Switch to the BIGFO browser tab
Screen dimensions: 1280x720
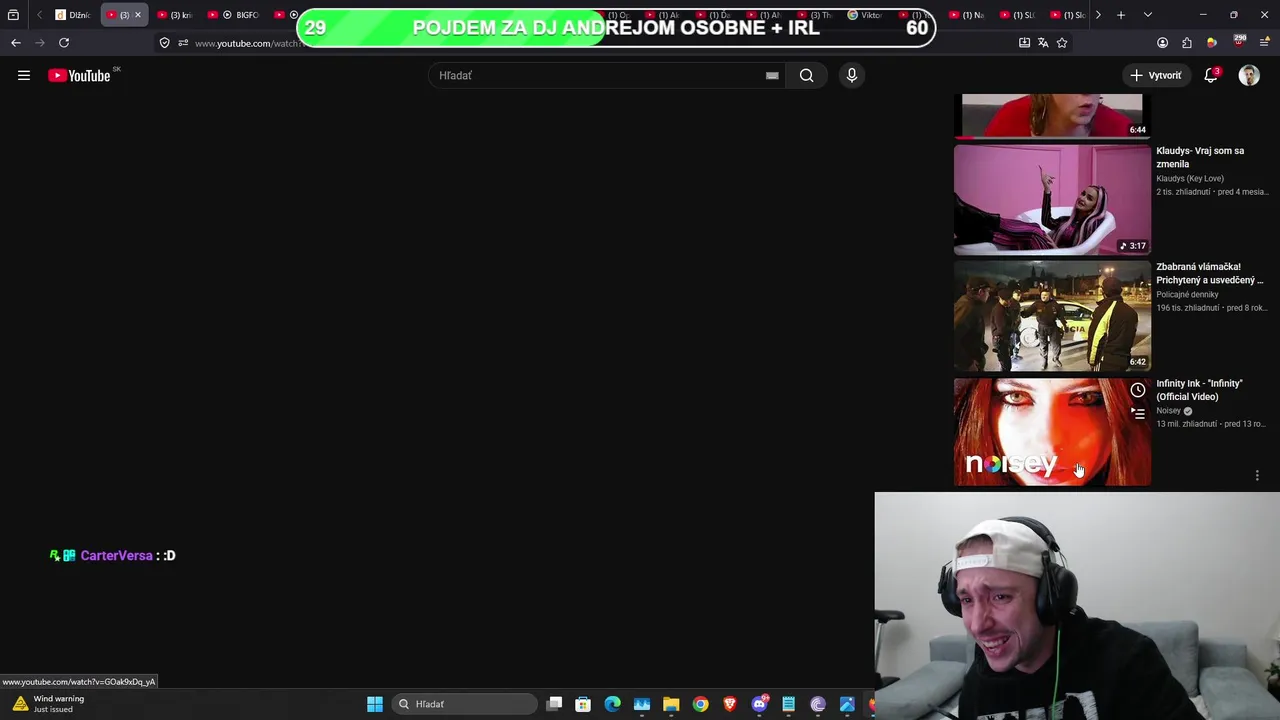point(234,15)
